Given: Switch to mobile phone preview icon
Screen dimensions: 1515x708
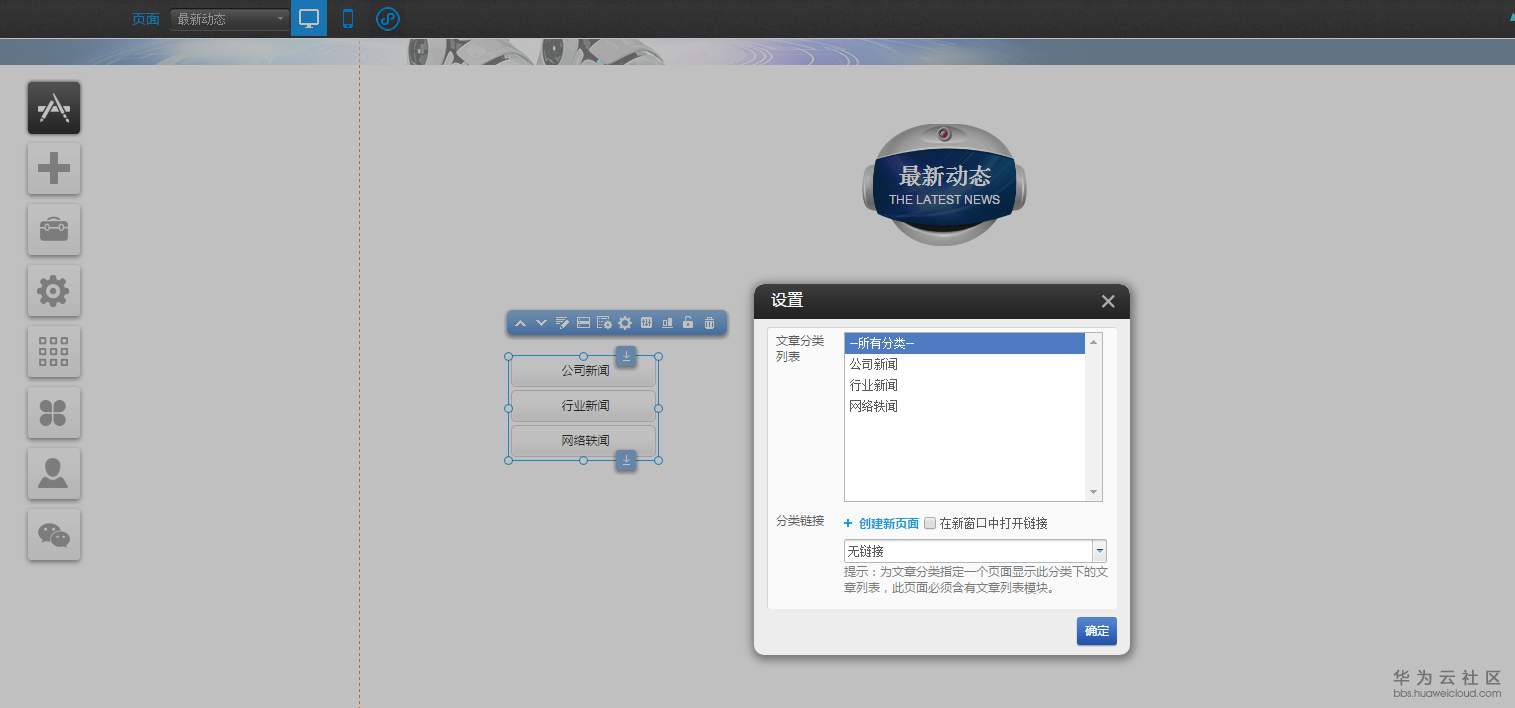Looking at the screenshot, I should [348, 18].
